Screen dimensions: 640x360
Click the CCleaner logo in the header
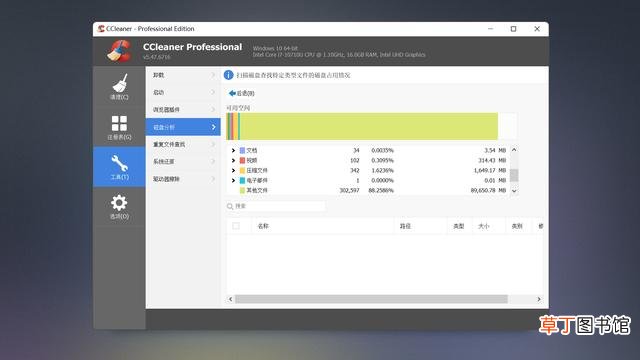(119, 51)
